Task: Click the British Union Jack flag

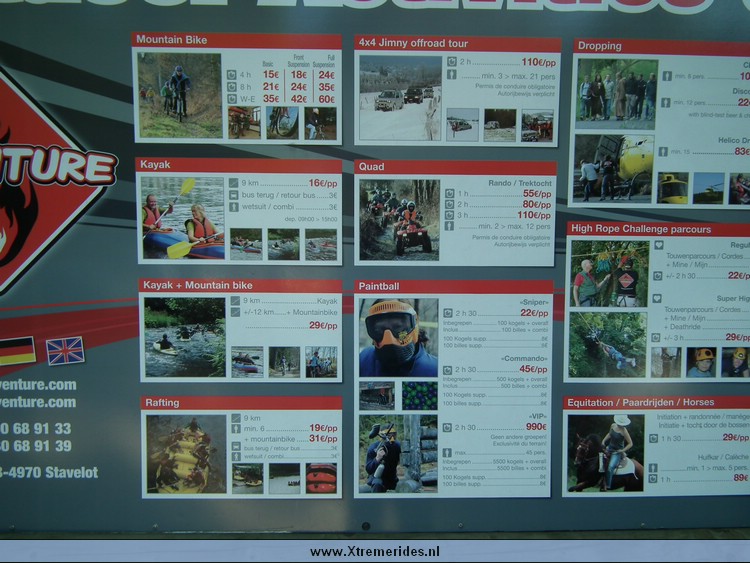Action: 65,351
